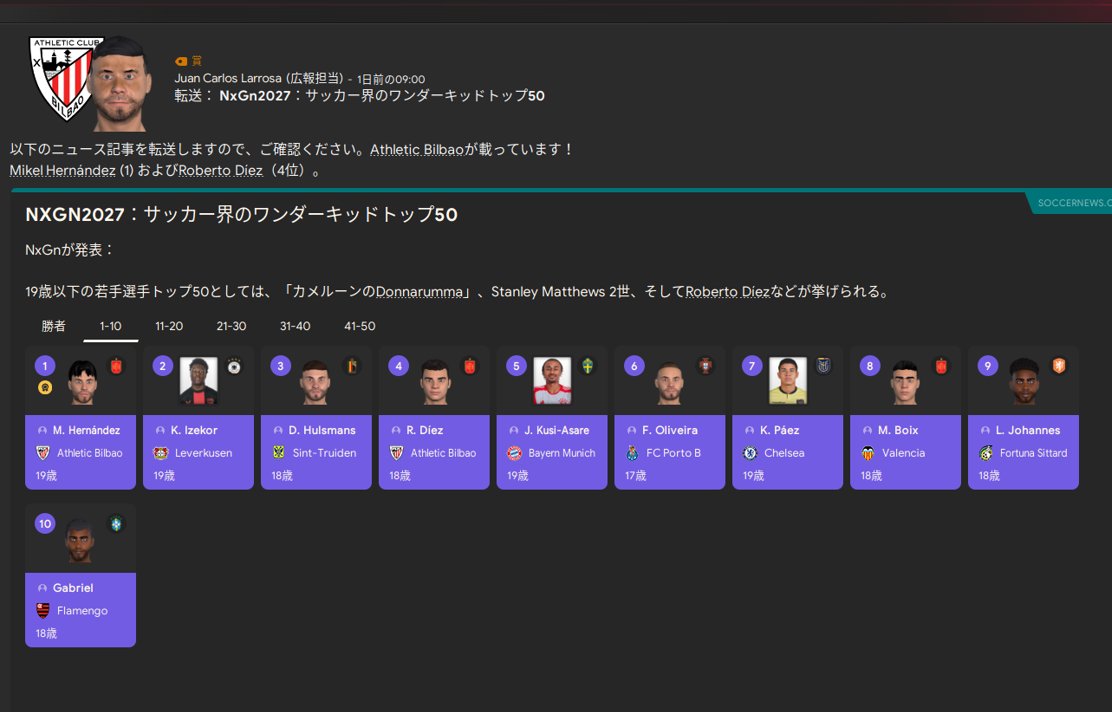Click rank 6 number badge
The image size is (1112, 712).
634,366
